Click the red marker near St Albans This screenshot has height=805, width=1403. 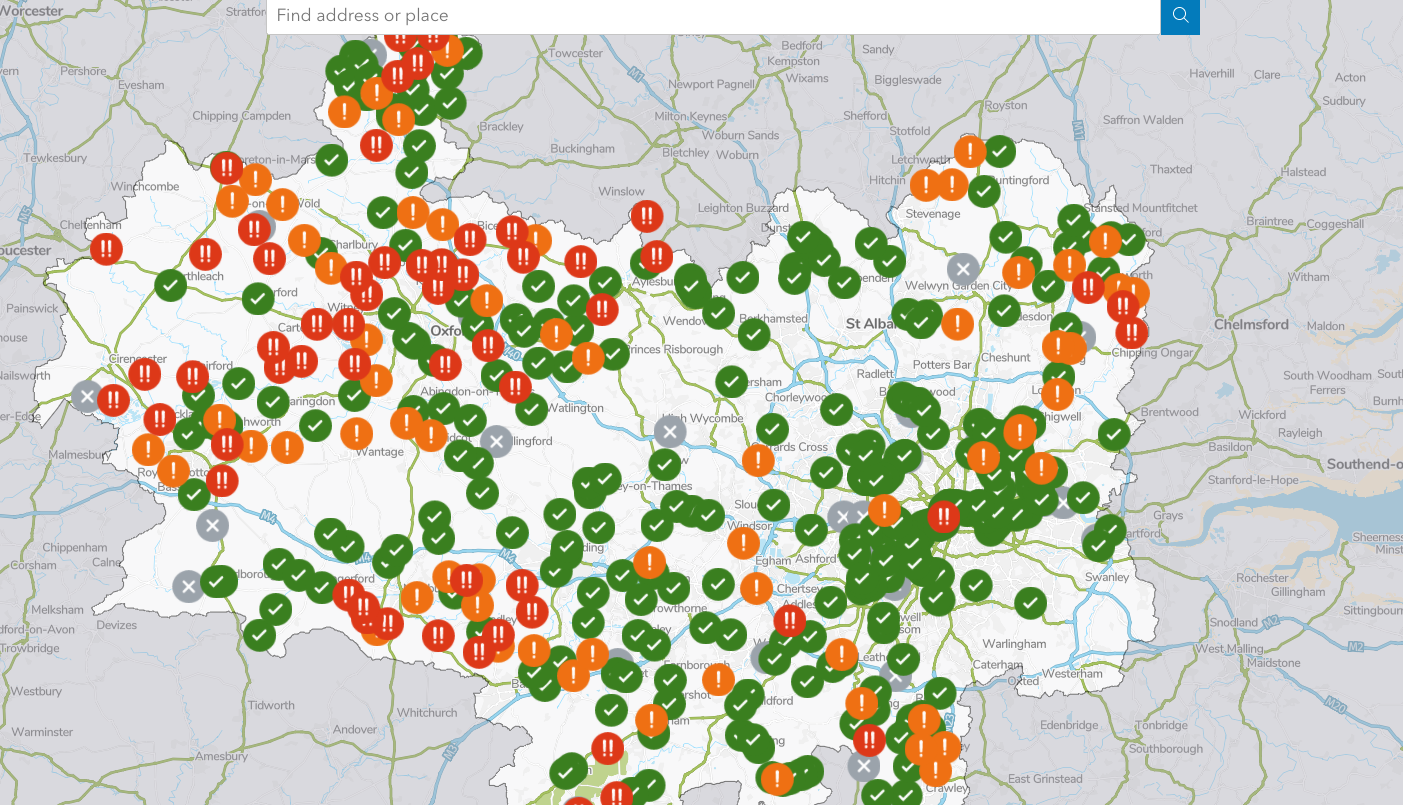click(x=944, y=515)
